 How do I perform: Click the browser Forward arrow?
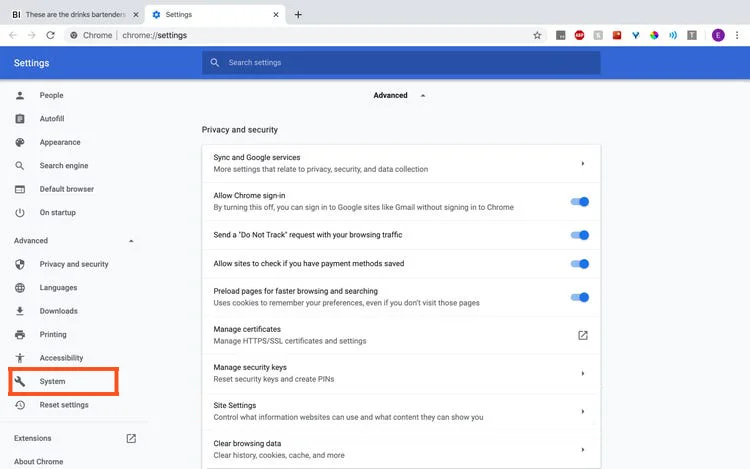(32, 35)
